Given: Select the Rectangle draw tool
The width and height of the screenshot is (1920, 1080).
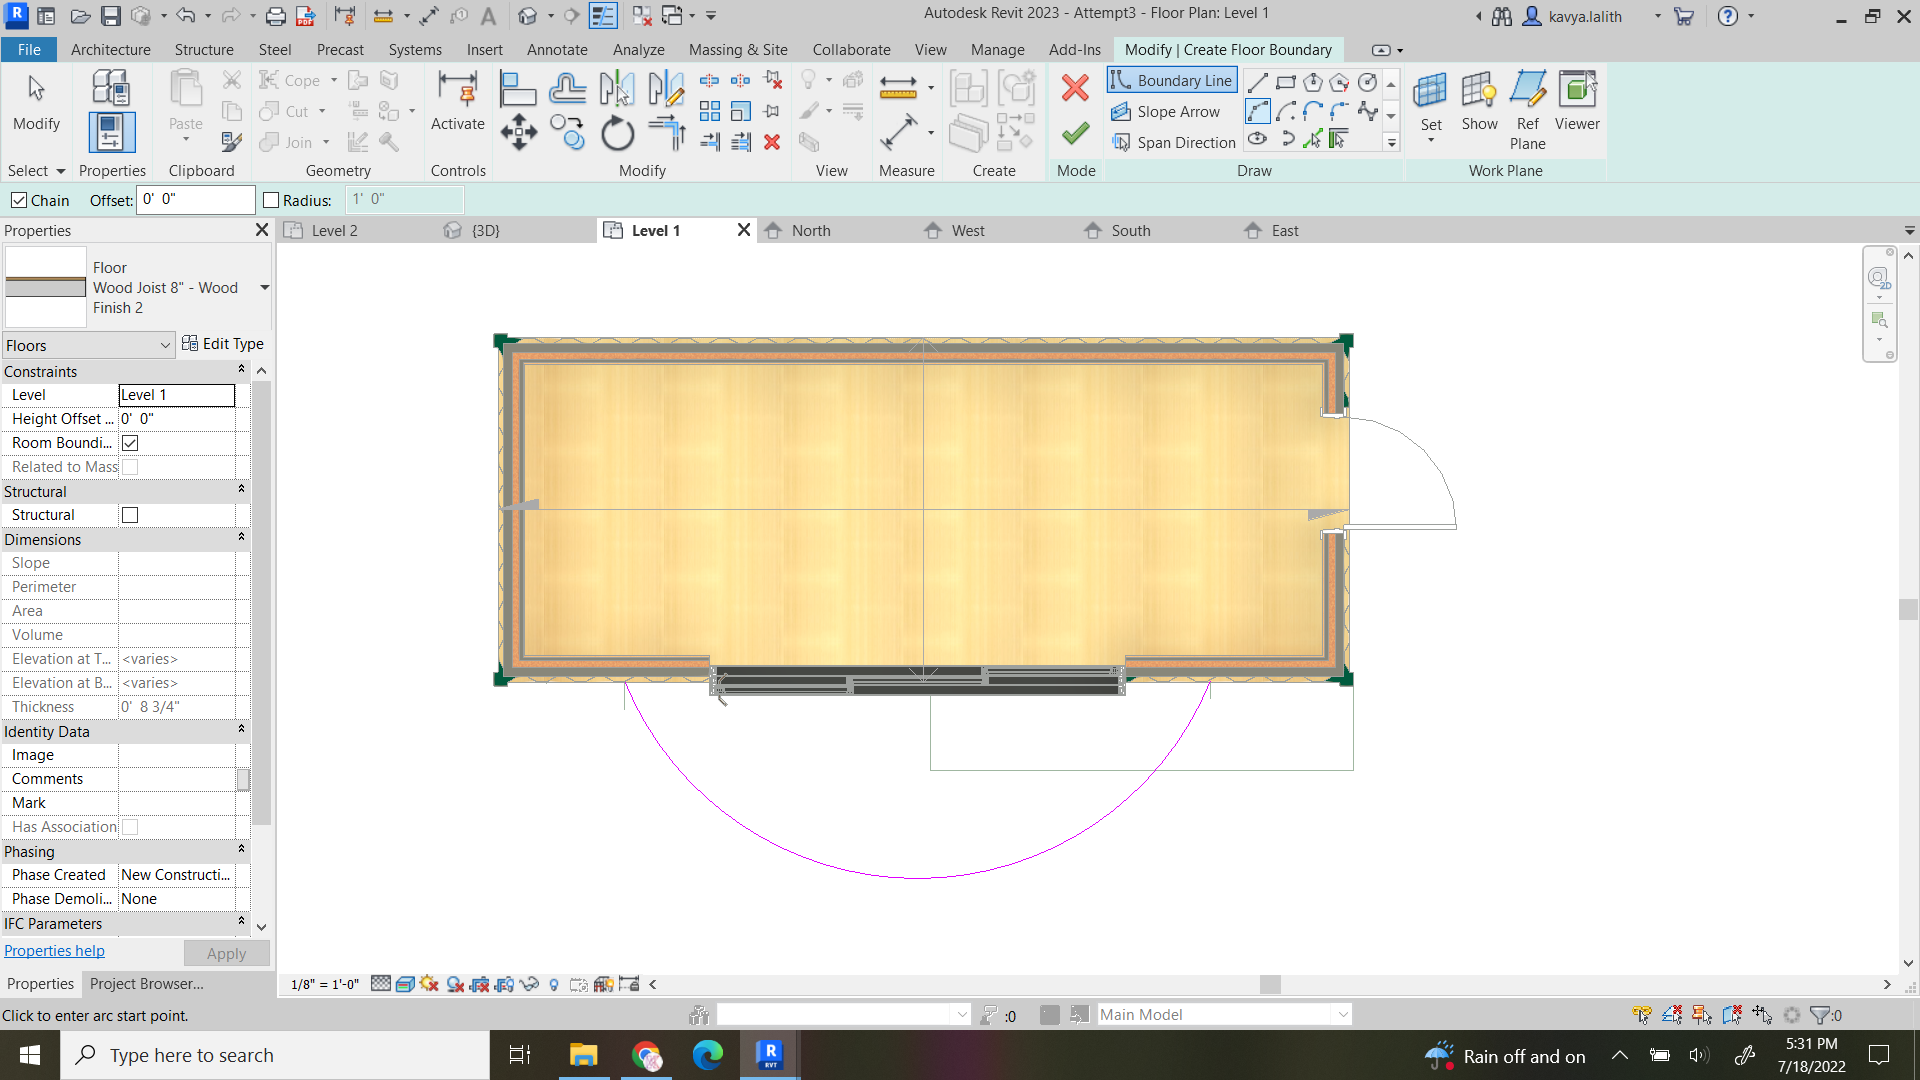Looking at the screenshot, I should coord(1286,82).
